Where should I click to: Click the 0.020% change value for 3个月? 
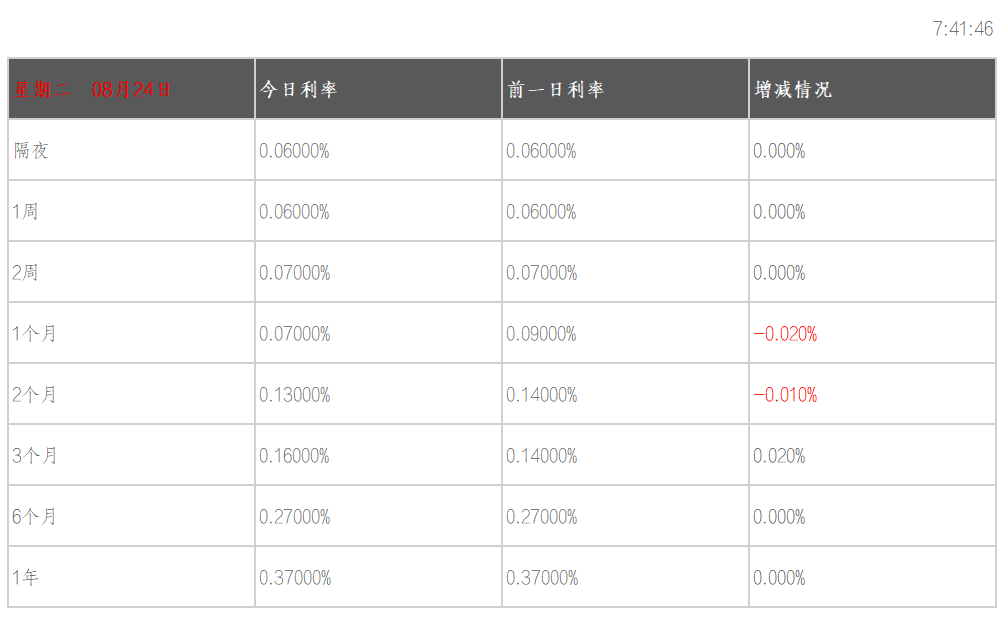tap(779, 456)
